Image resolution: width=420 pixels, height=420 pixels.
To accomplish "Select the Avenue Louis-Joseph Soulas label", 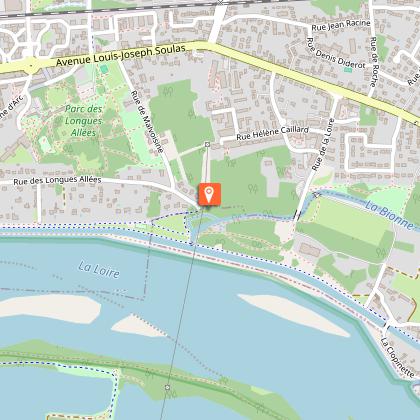I will pyautogui.click(x=120, y=55).
